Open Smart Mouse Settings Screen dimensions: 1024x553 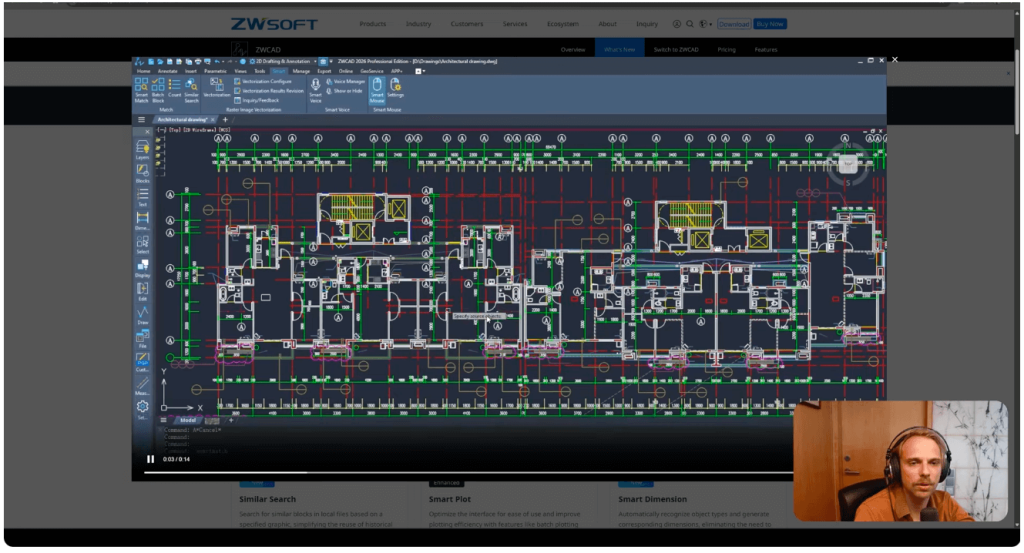[396, 90]
